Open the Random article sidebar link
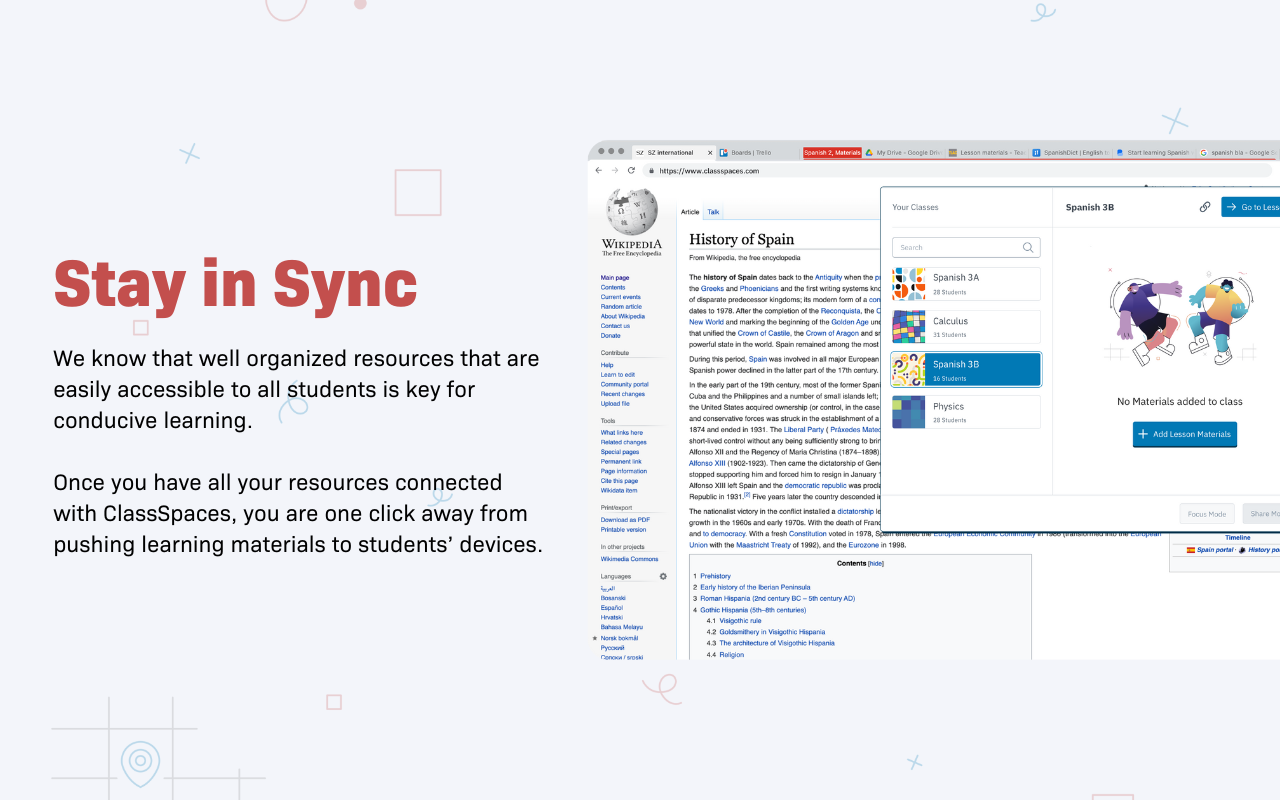 (x=621, y=307)
